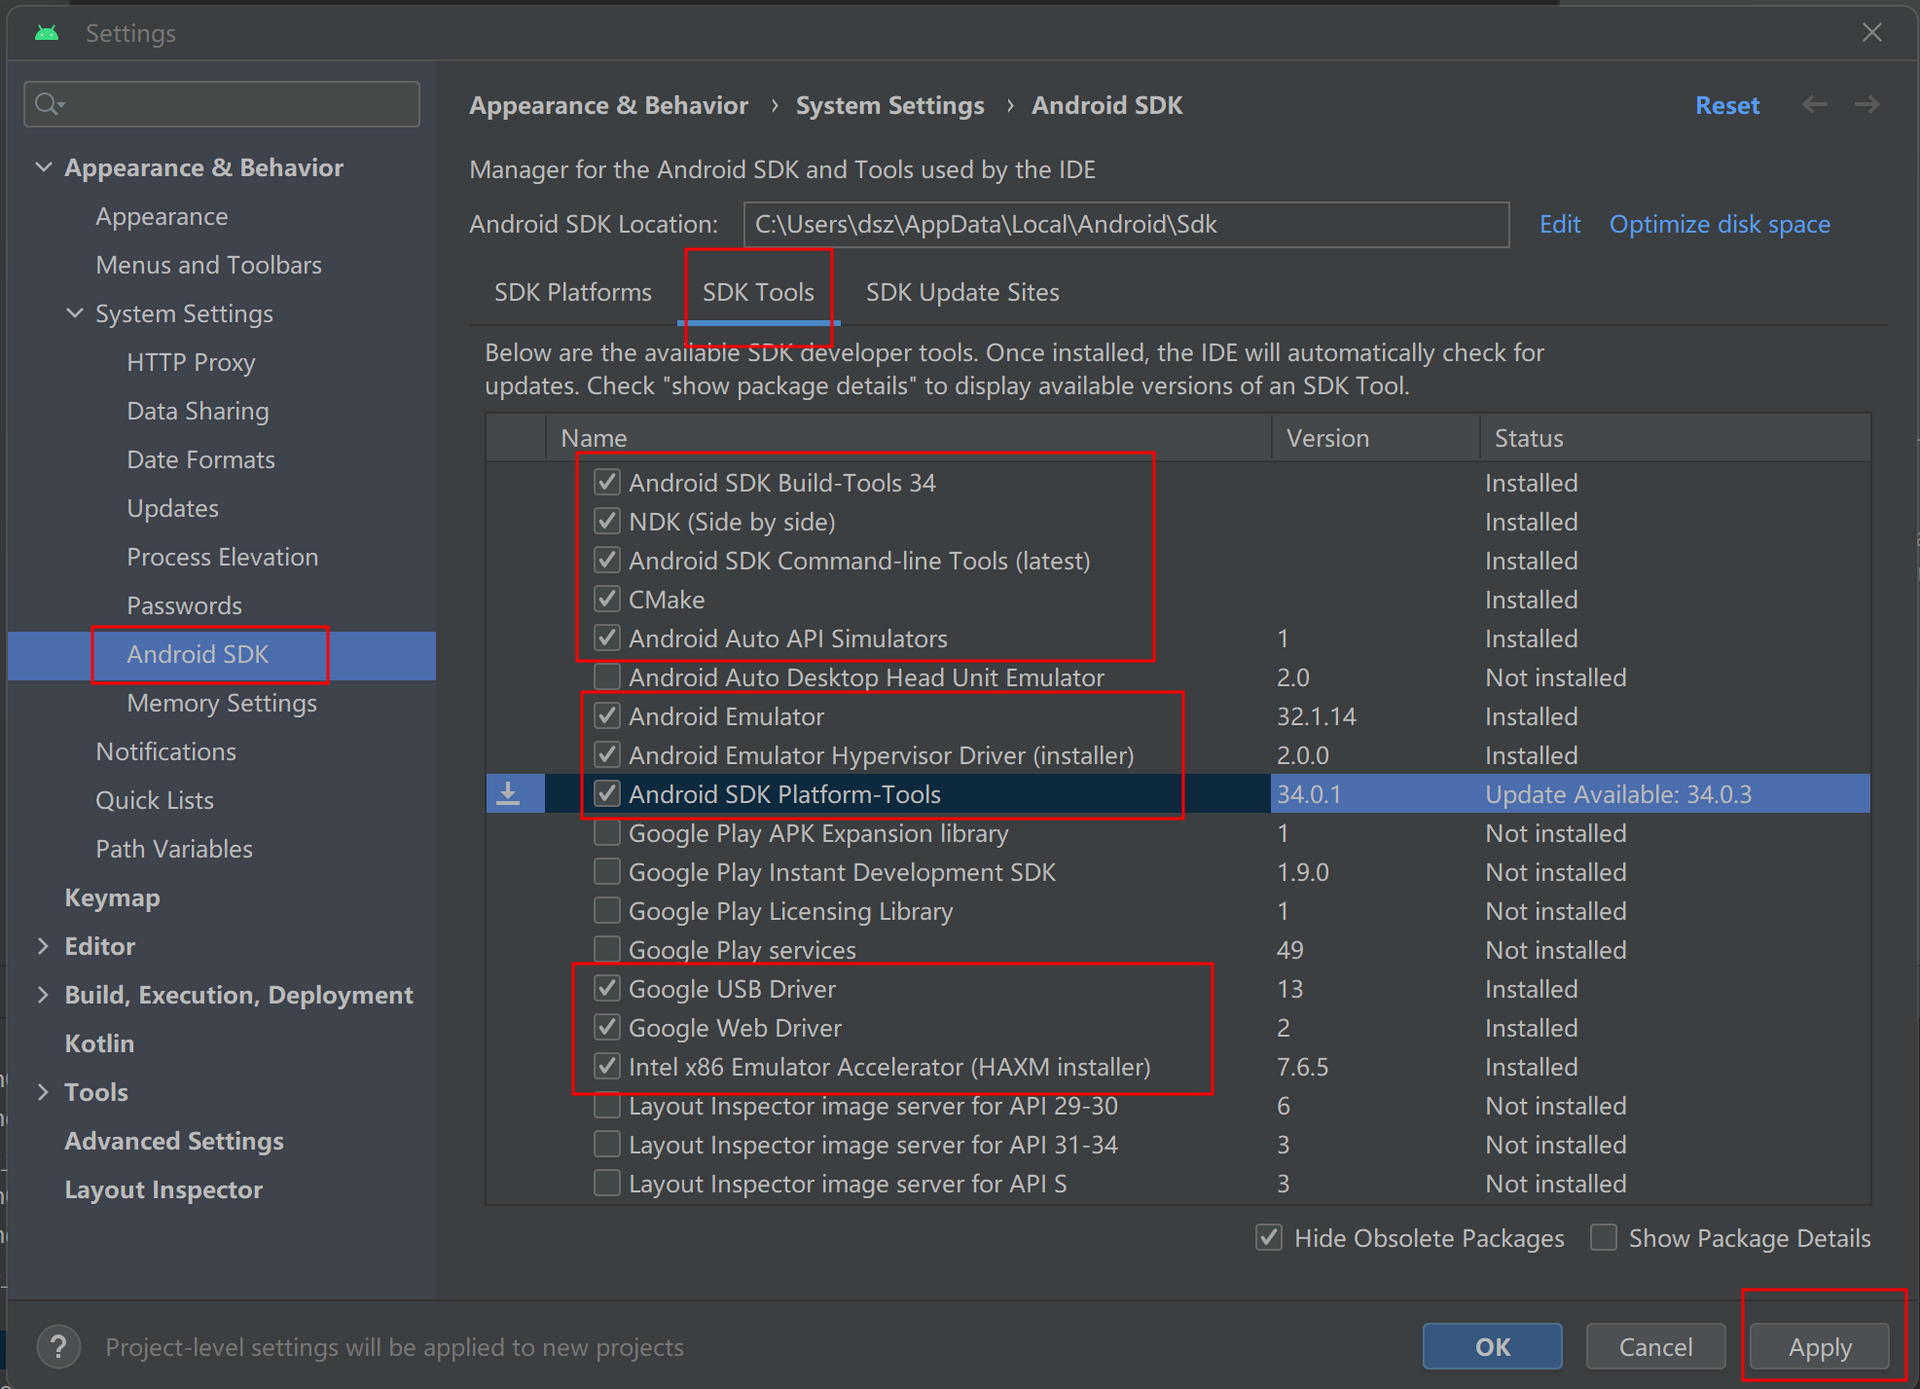Collapse Appearance & Behavior section
The height and width of the screenshot is (1389, 1920).
(43, 167)
